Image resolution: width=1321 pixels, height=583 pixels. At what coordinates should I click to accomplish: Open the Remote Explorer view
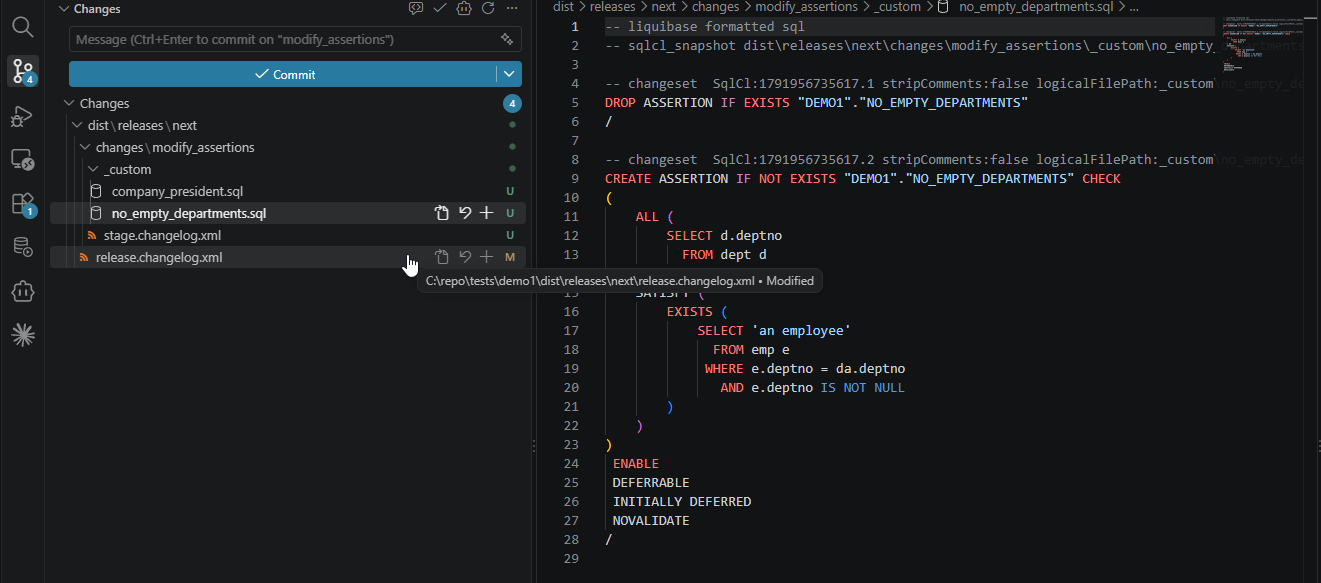pos(22,160)
